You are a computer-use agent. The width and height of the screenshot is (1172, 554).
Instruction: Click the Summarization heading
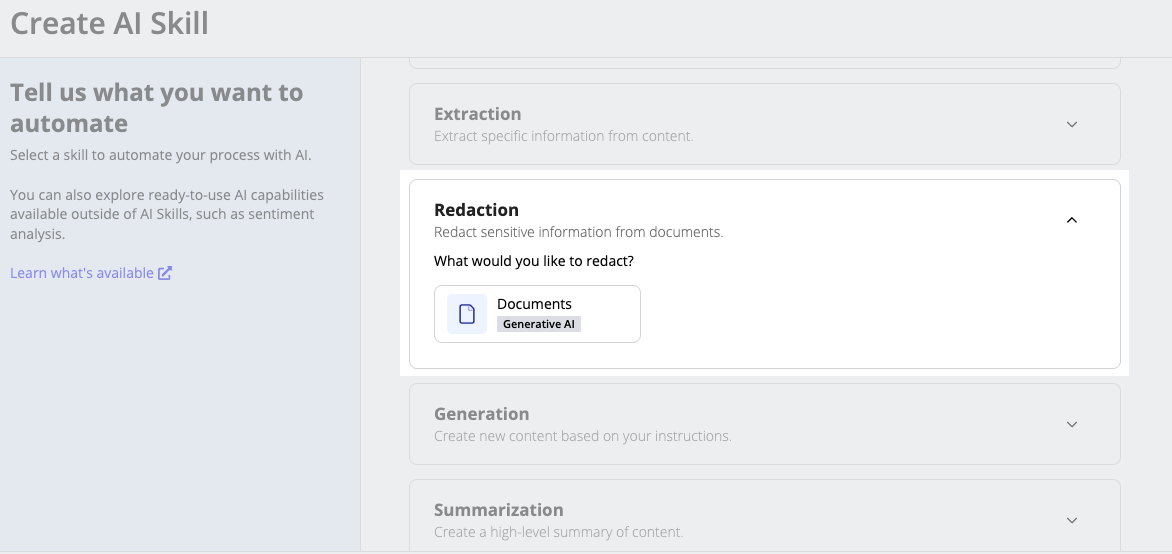coord(499,509)
